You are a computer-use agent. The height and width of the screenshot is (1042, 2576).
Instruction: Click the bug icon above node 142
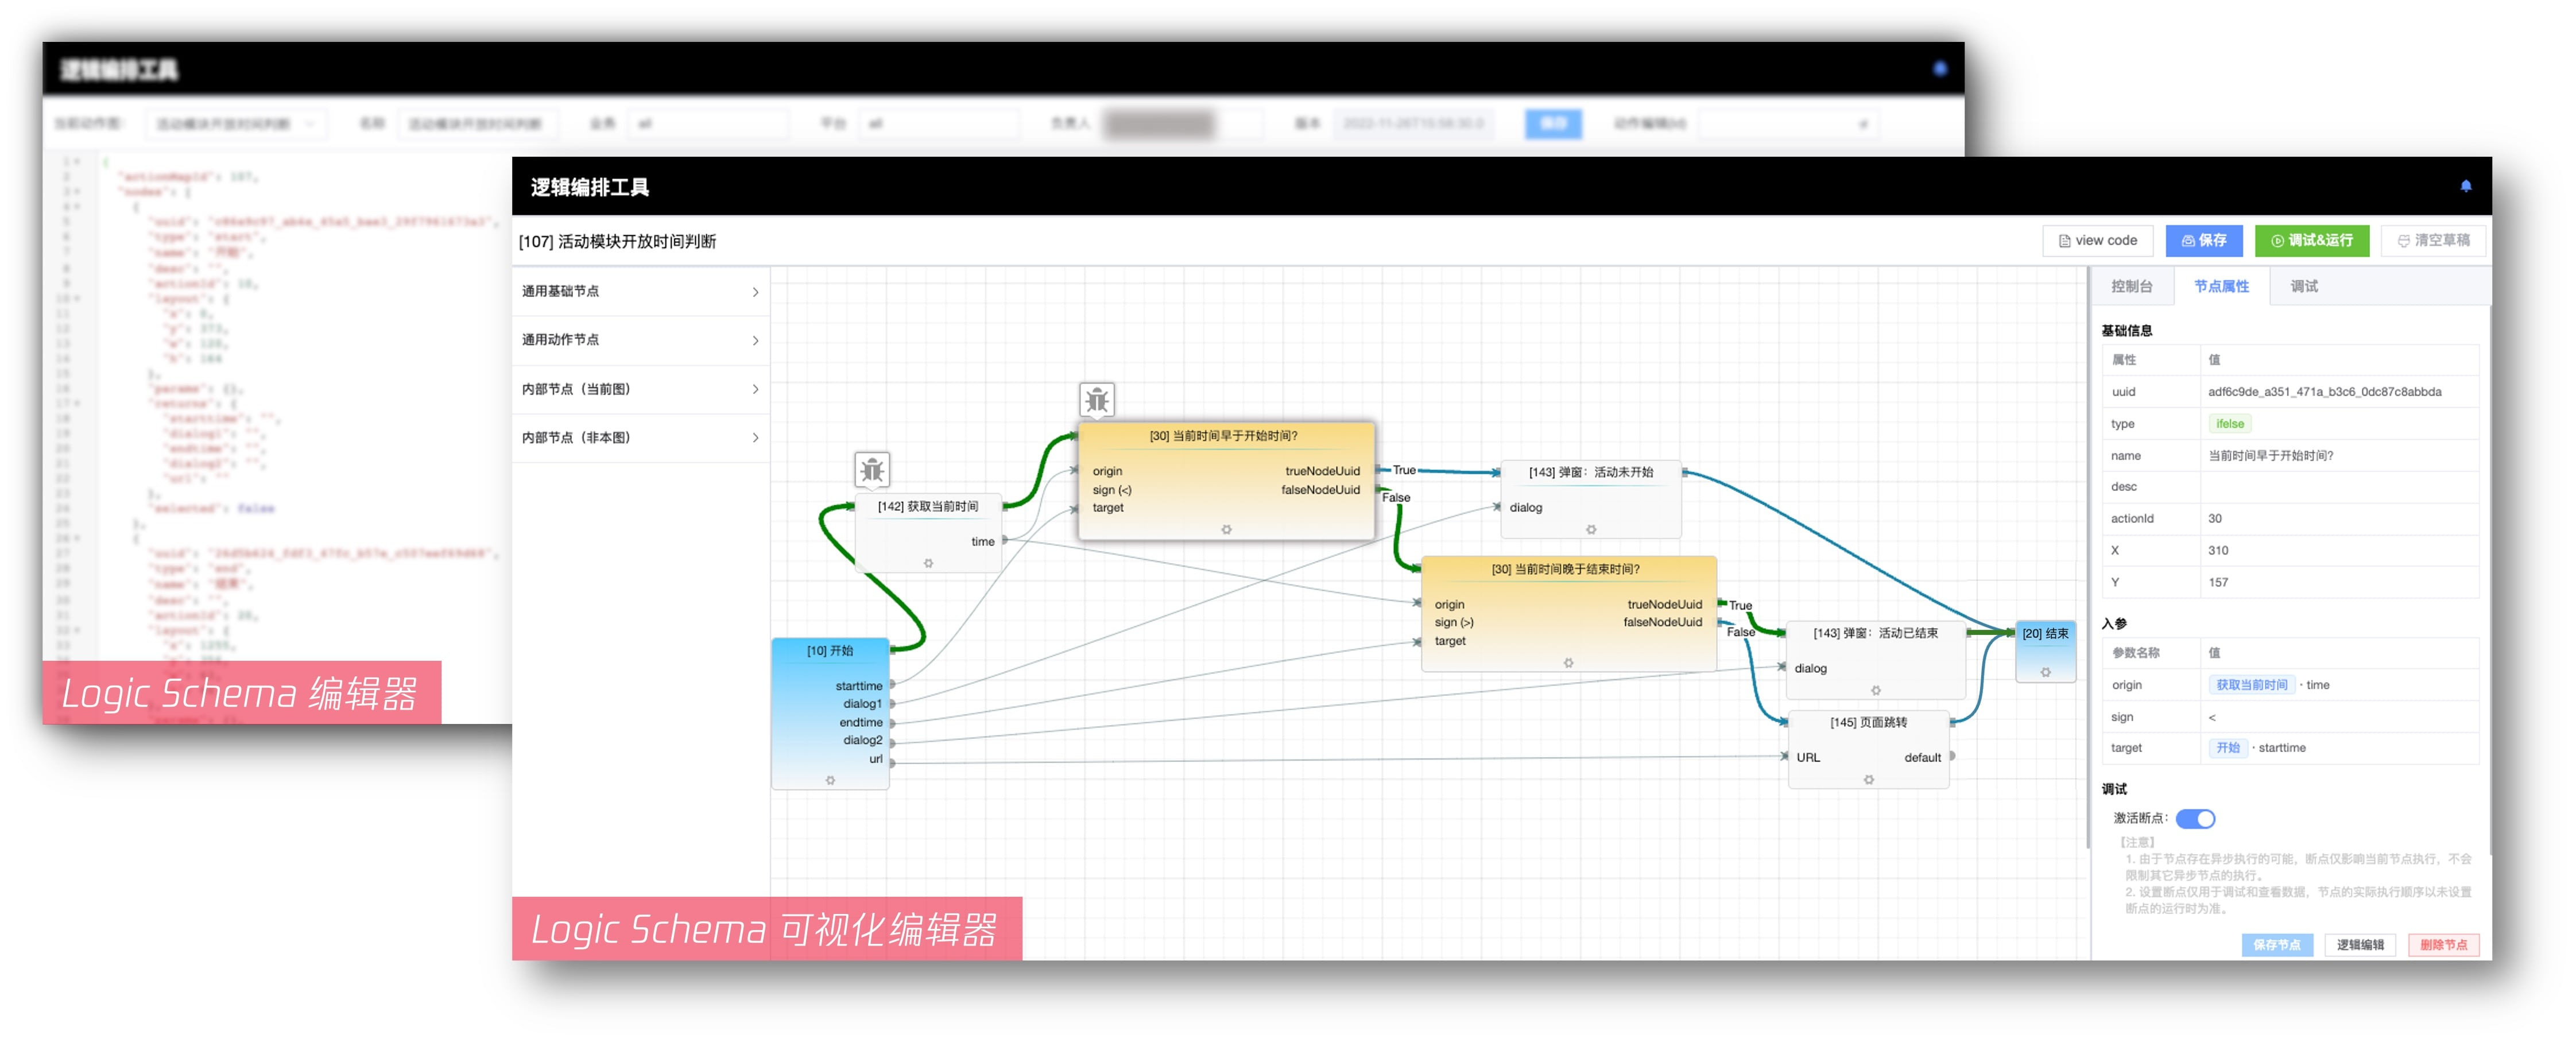pyautogui.click(x=872, y=469)
